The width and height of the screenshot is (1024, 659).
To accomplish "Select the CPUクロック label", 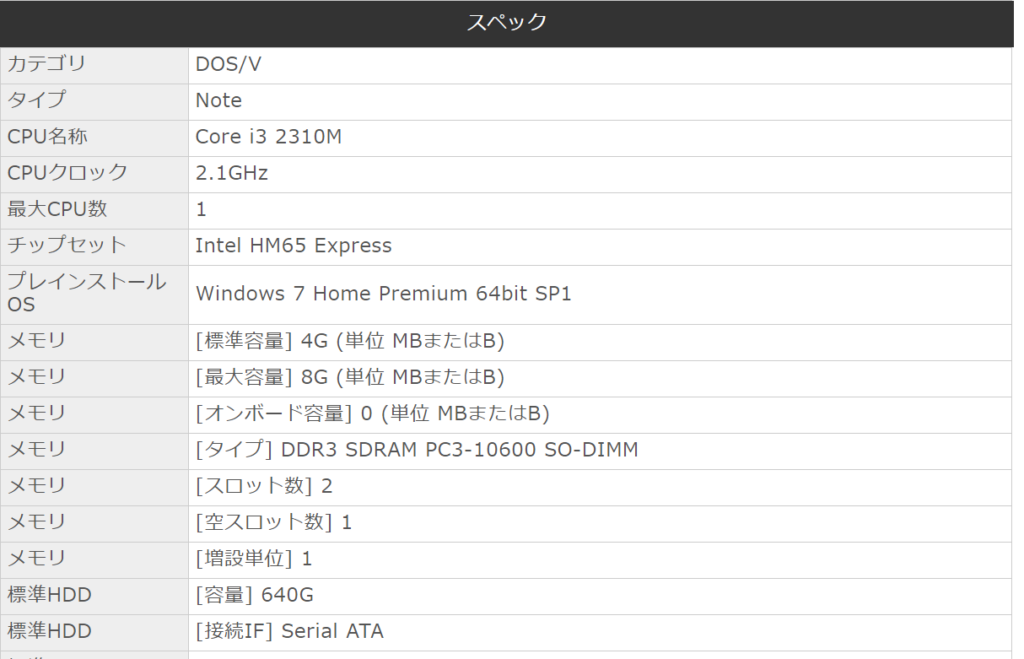I will (x=67, y=173).
